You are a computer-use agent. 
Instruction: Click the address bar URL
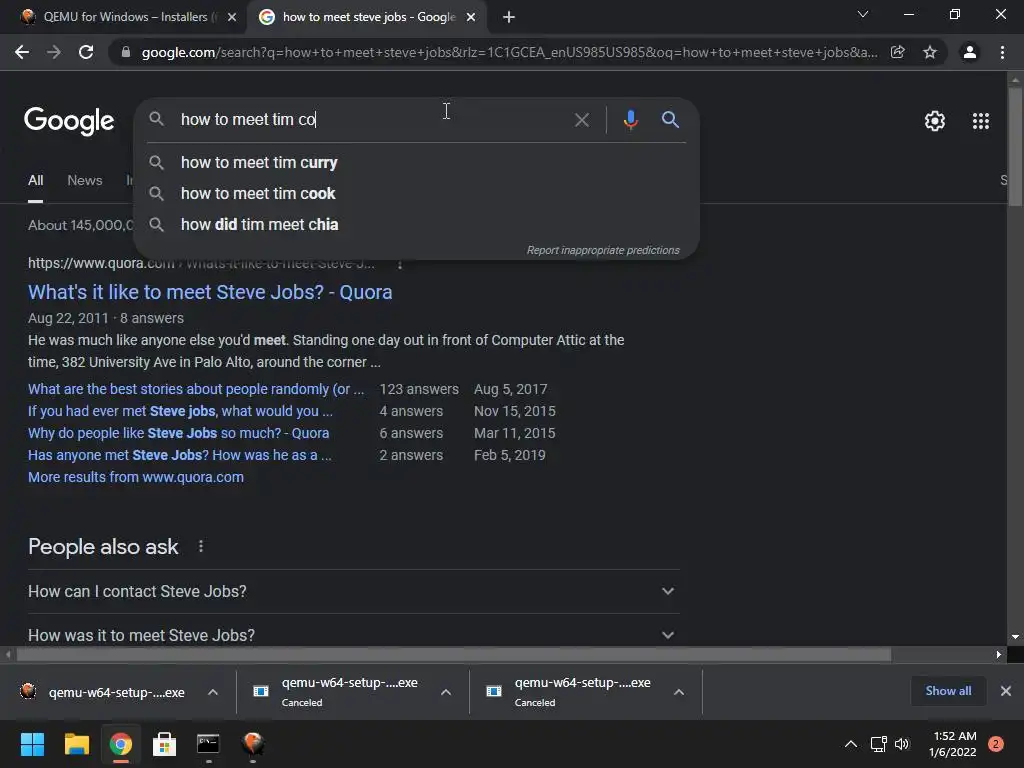pyautogui.click(x=509, y=52)
